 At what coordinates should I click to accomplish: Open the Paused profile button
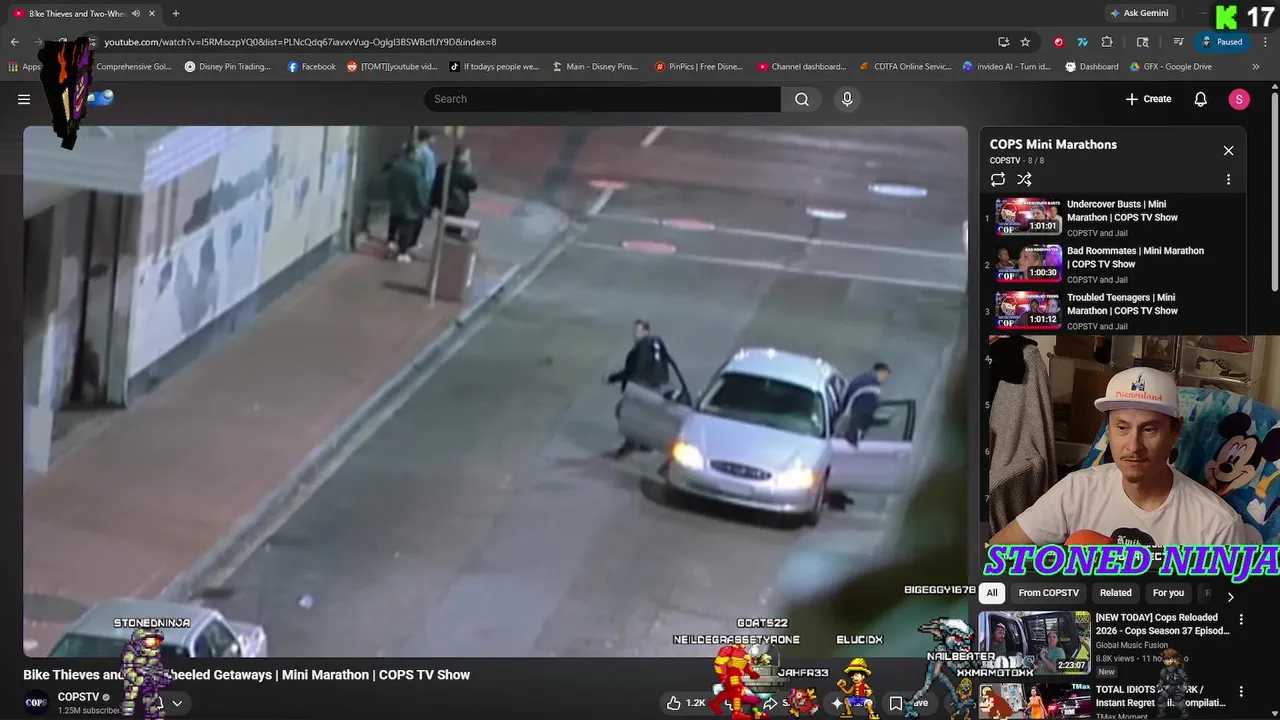click(x=1222, y=42)
